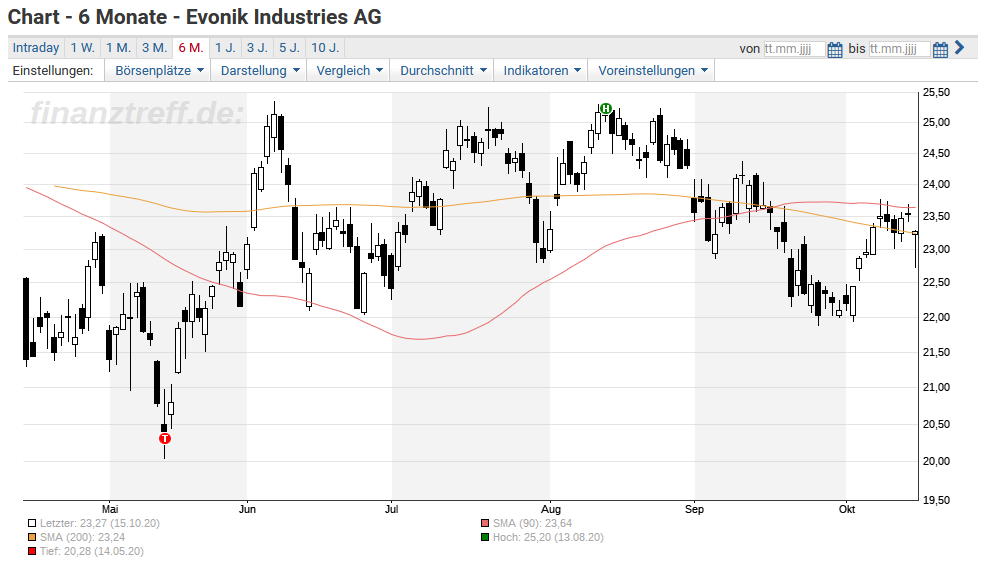984x570 pixels.
Task: Click the orange SMA (200) legend swatch
Action: click(x=32, y=537)
